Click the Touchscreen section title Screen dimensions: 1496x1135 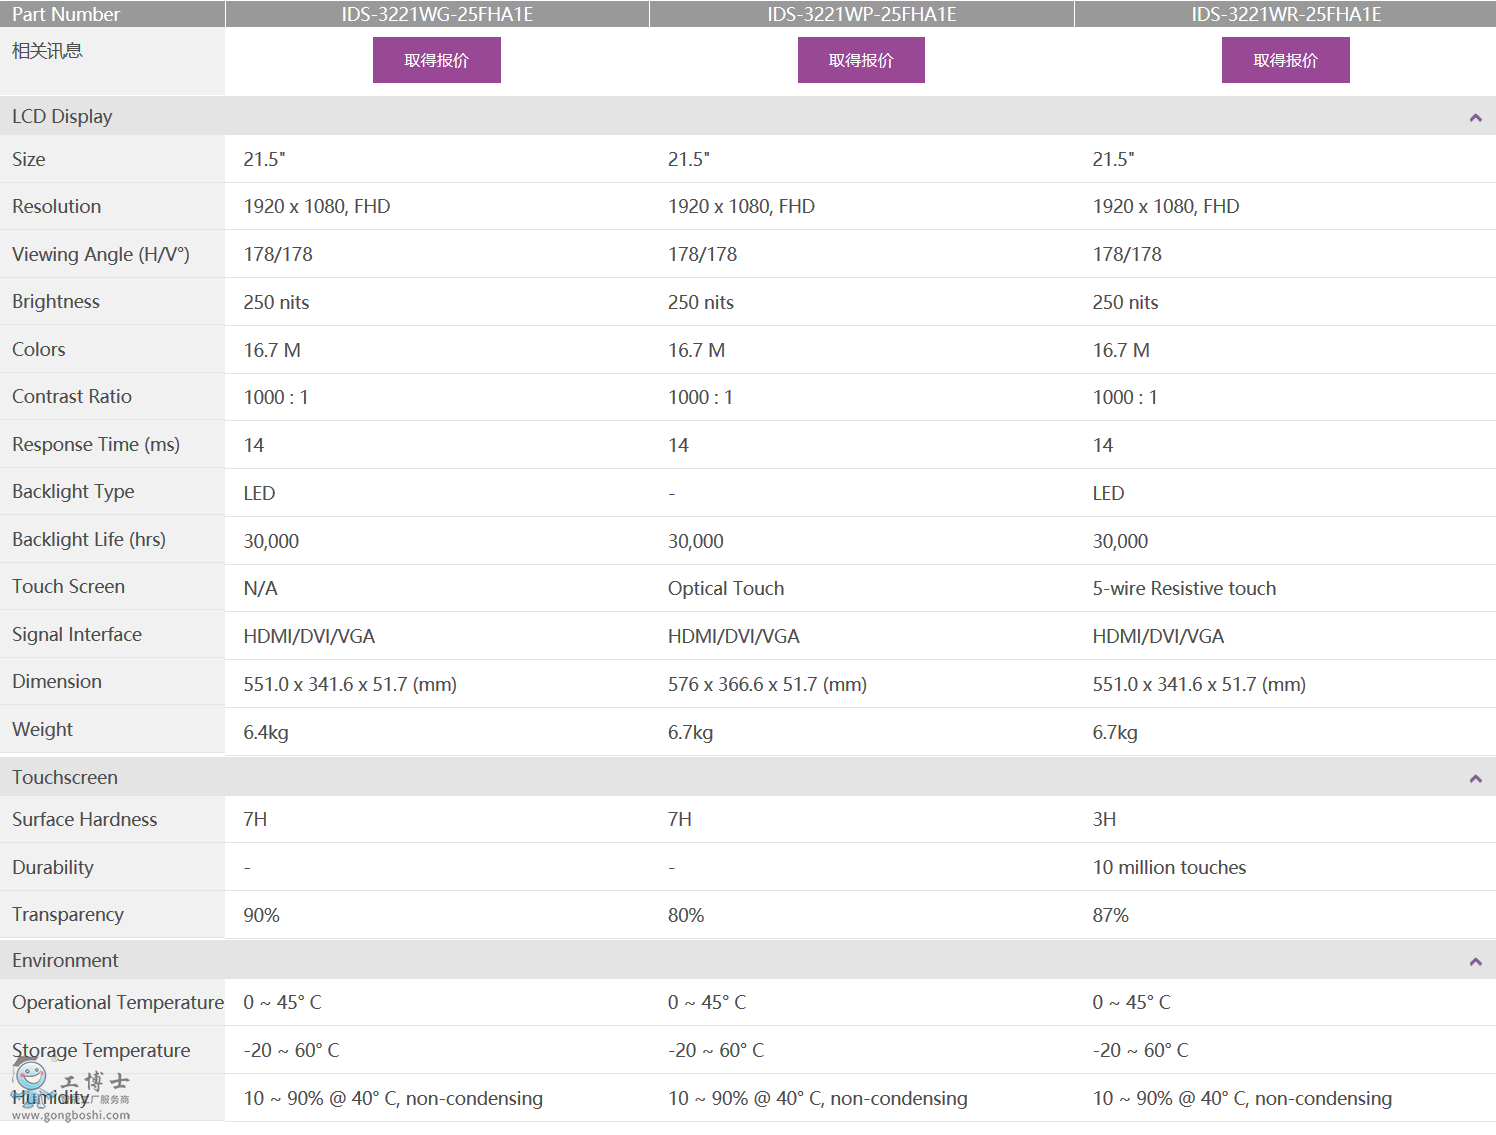65,778
